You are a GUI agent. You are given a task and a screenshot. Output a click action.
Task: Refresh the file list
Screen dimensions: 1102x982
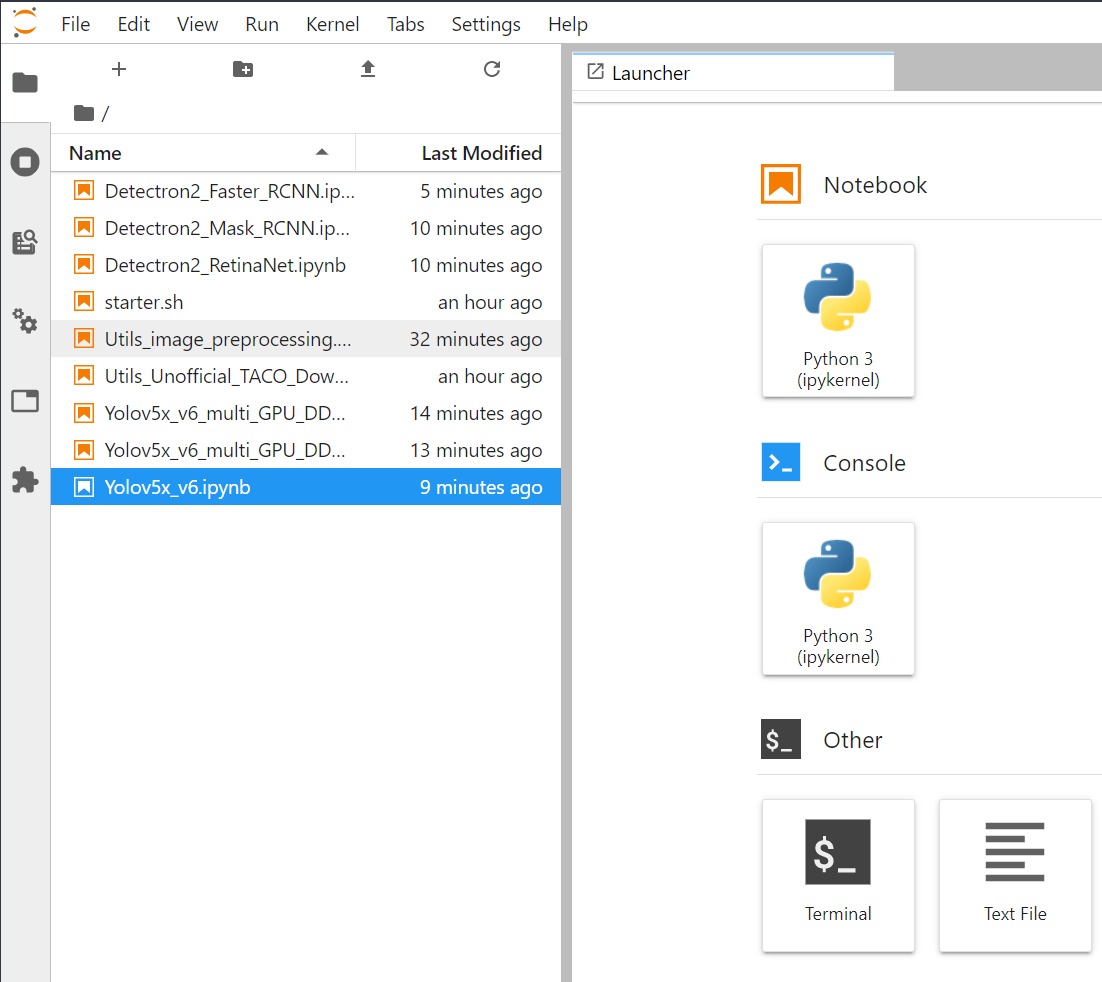click(x=492, y=69)
